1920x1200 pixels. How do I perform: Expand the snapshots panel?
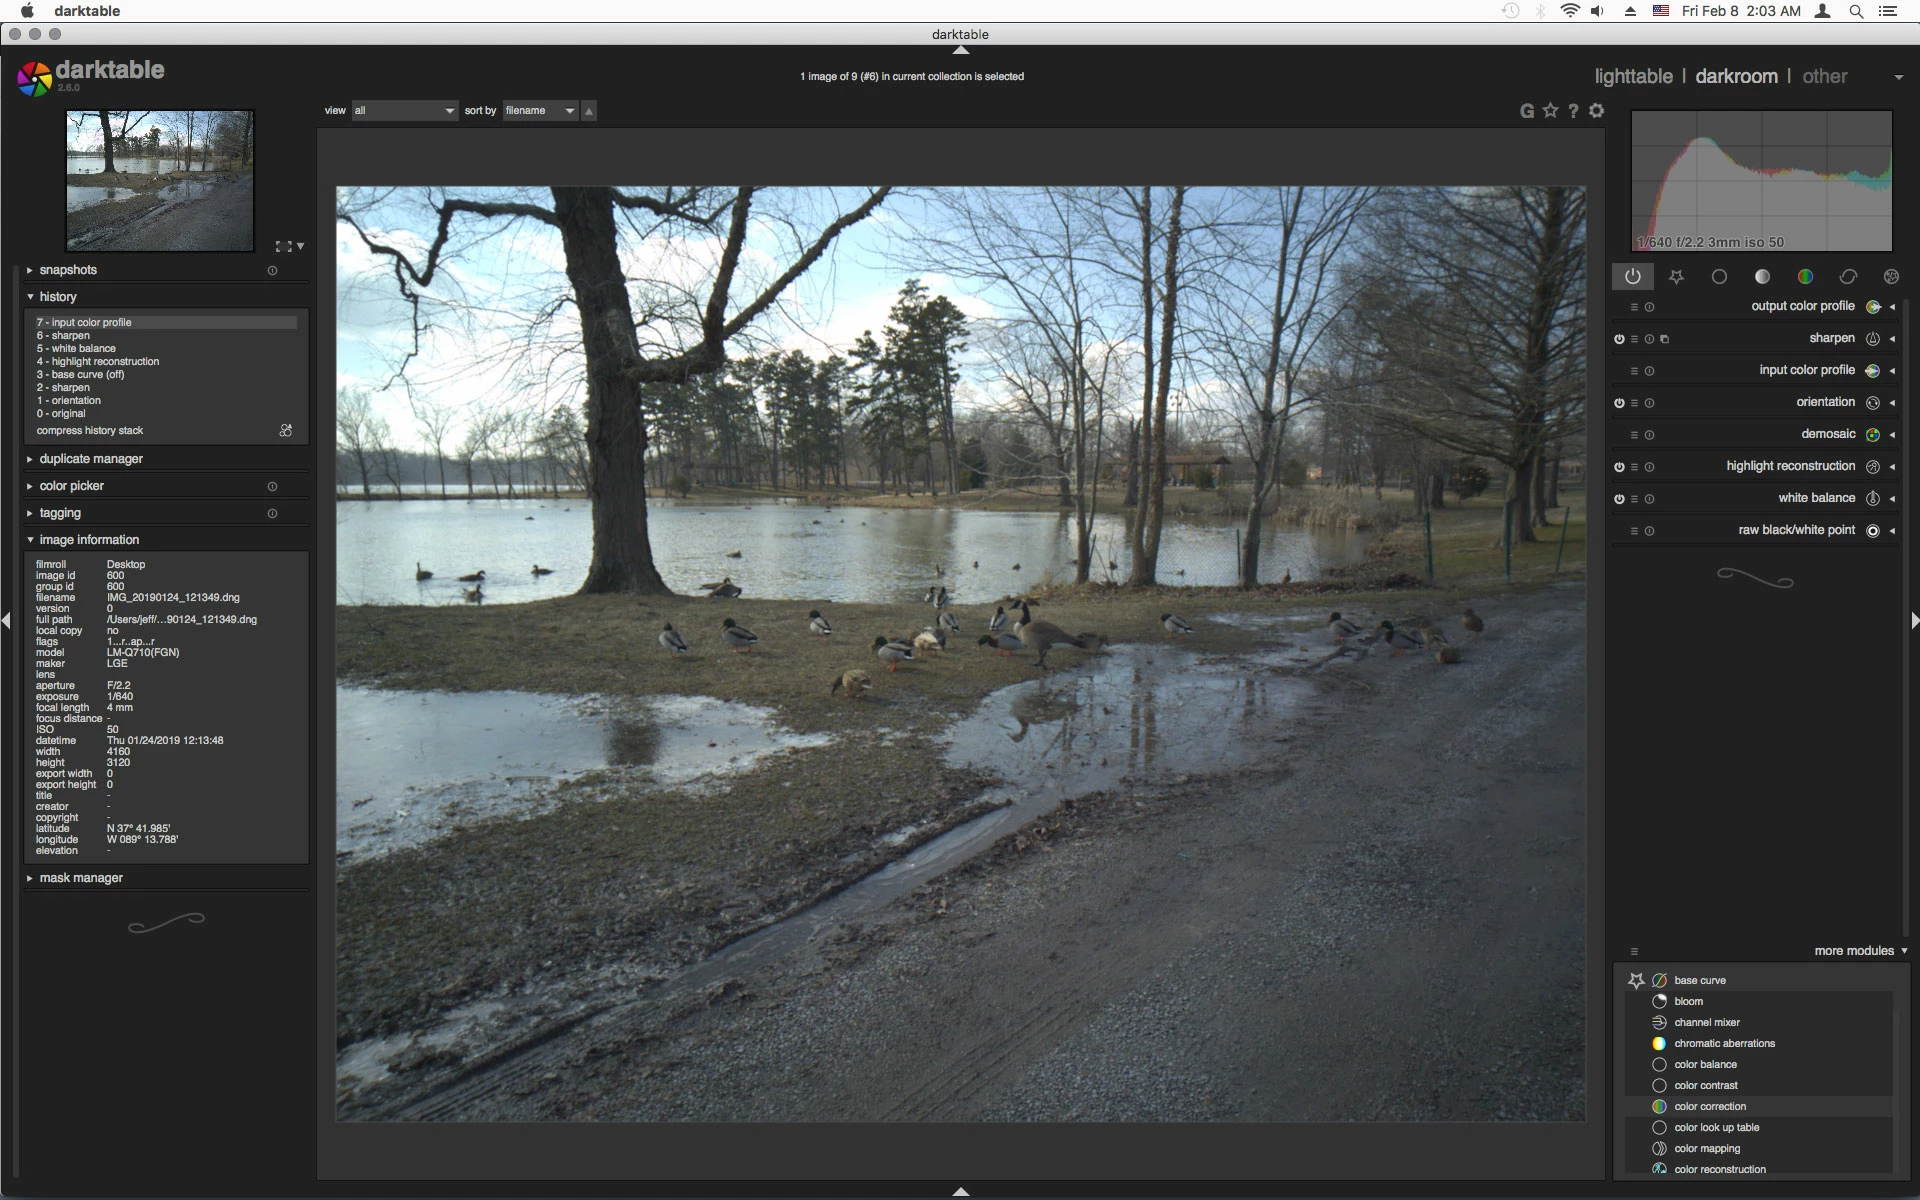click(x=68, y=270)
